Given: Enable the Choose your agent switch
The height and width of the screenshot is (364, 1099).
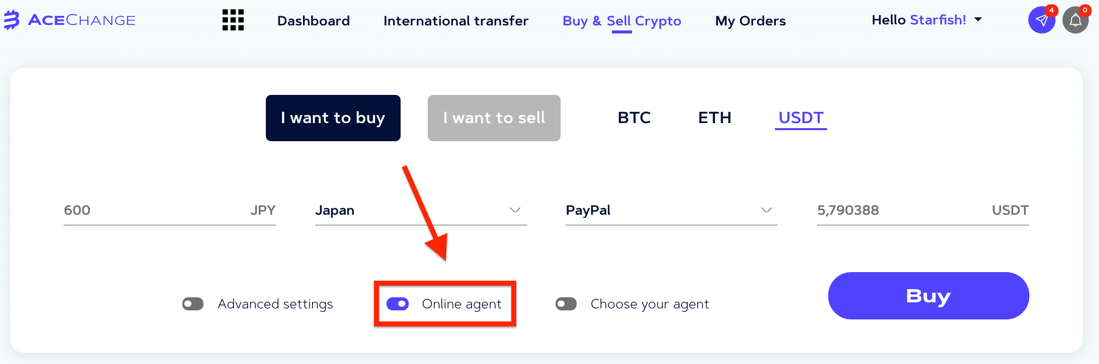Looking at the screenshot, I should pos(566,304).
